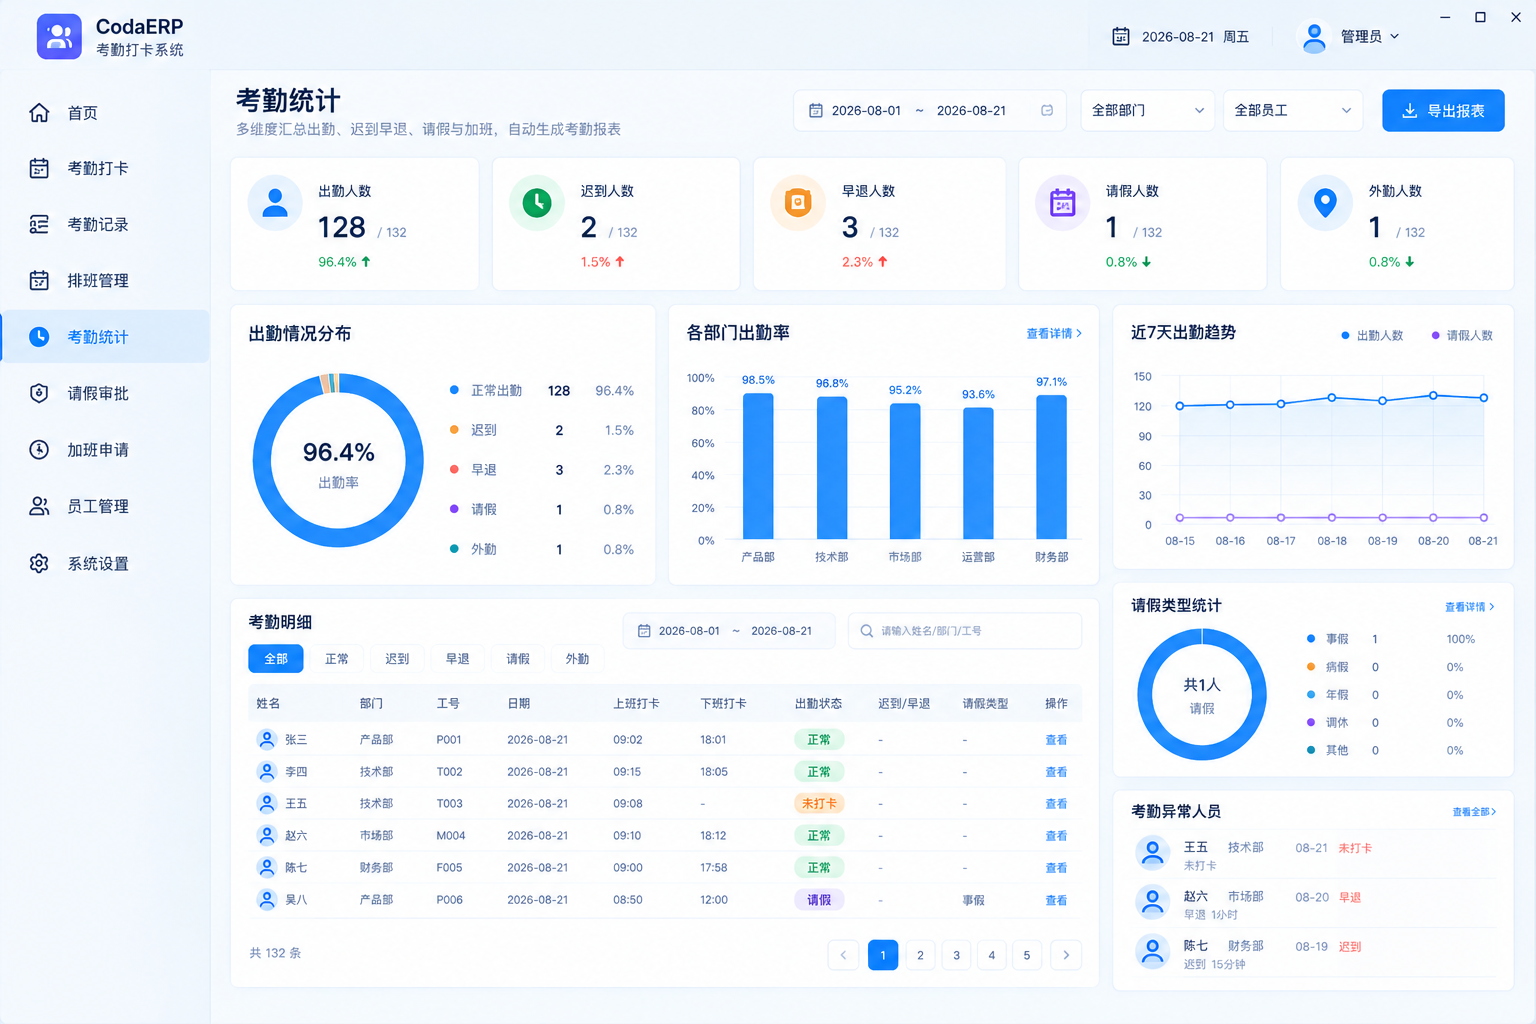Select the 全部 filter tab
The height and width of the screenshot is (1024, 1536).
[276, 659]
